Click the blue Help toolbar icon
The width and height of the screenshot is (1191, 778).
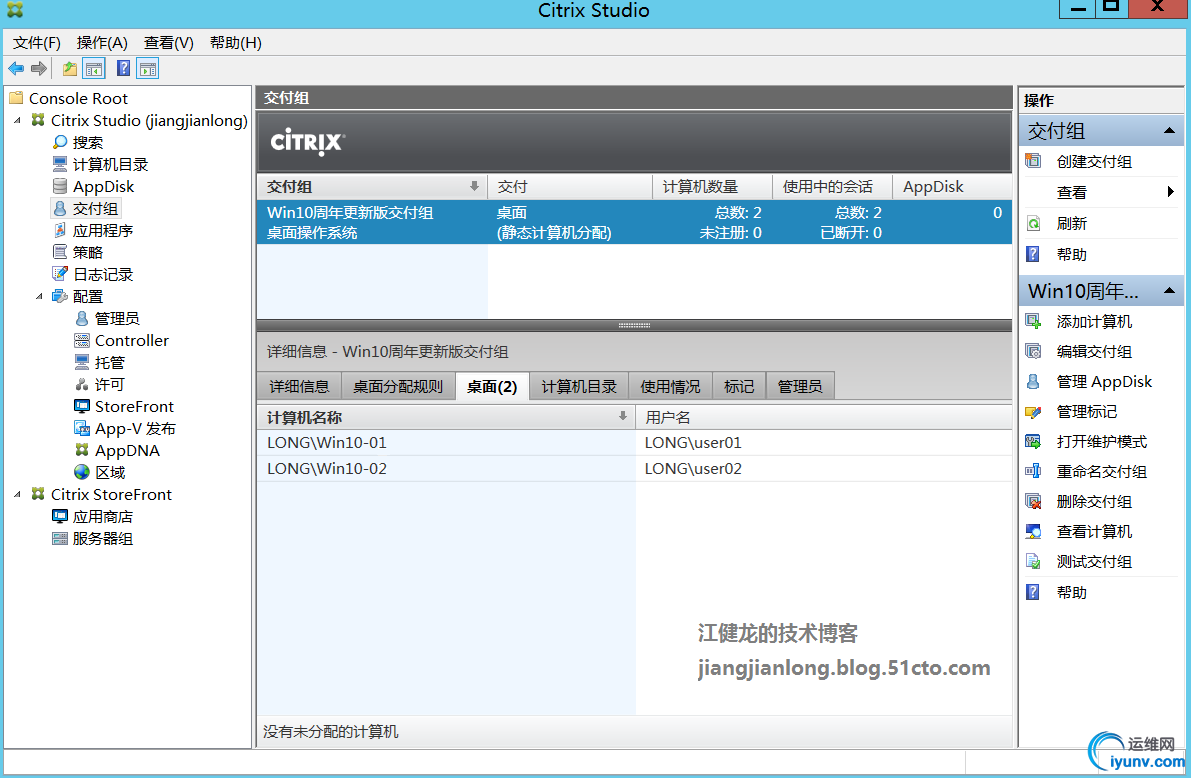(x=123, y=68)
